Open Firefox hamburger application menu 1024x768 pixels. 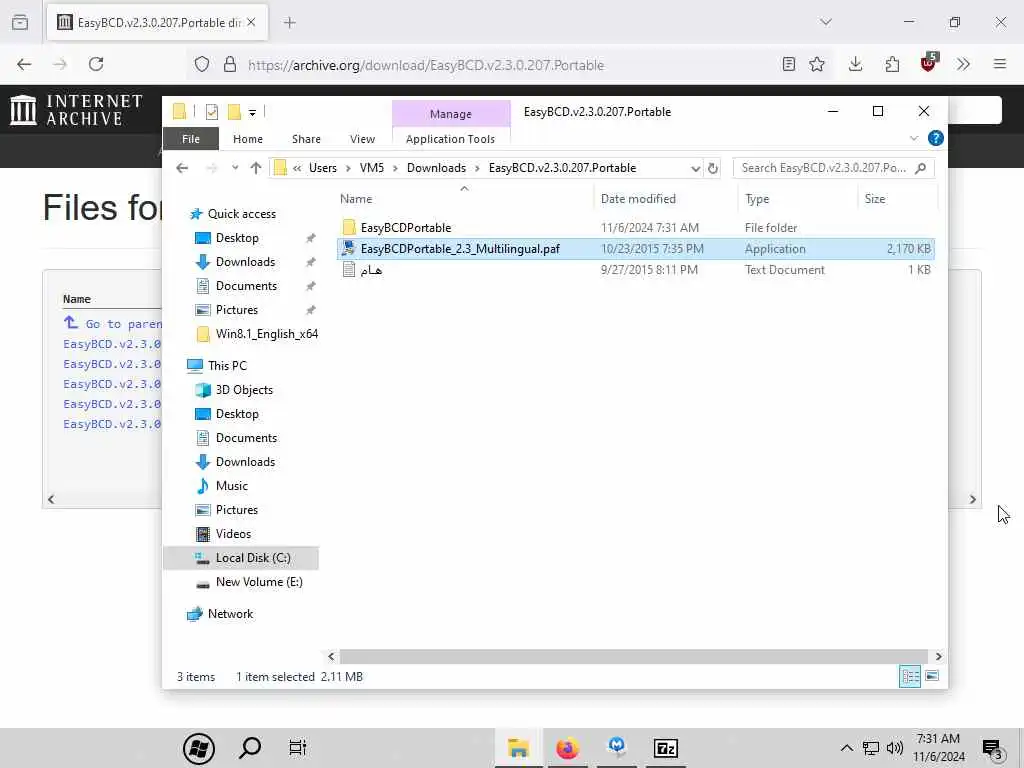[x=1000, y=64]
